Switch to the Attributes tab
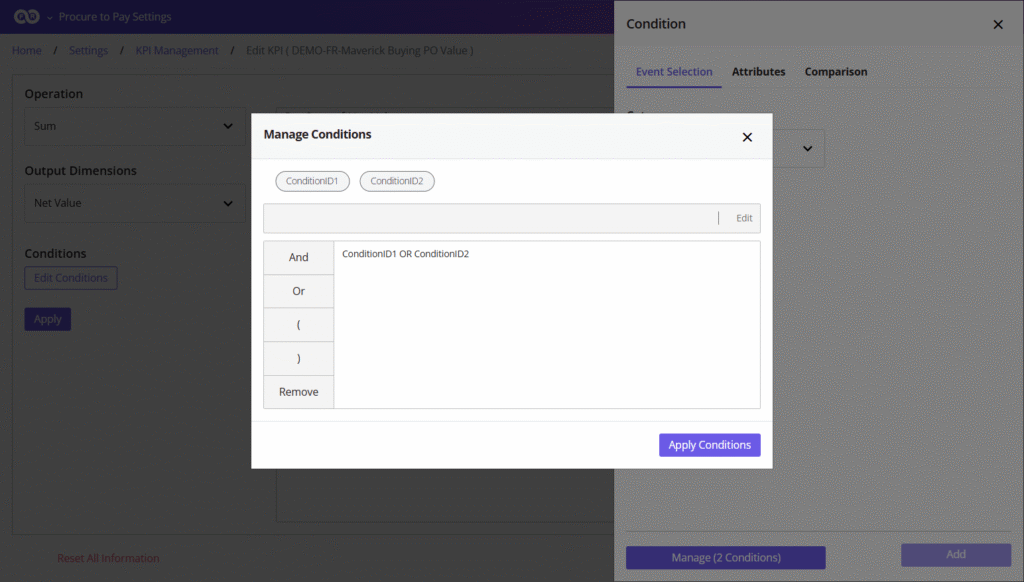This screenshot has width=1024, height=582. tap(758, 72)
